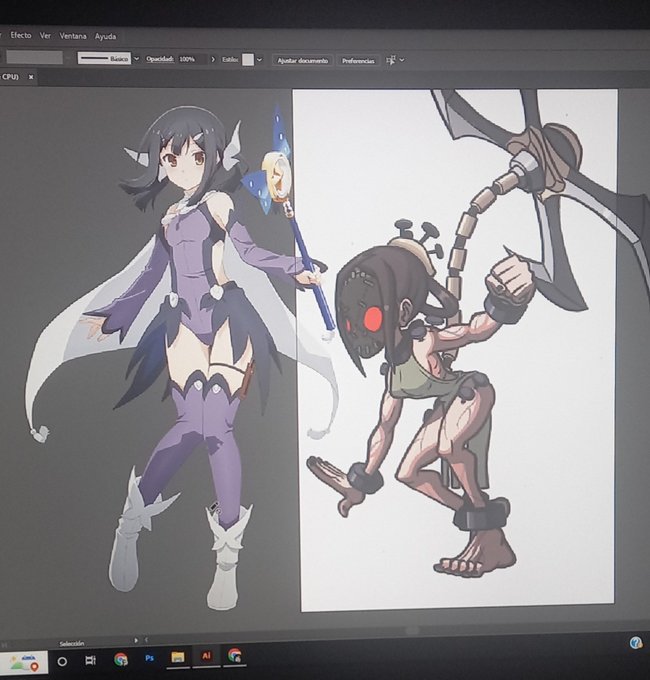
Task: Open the Efecto menu
Action: pos(21,35)
